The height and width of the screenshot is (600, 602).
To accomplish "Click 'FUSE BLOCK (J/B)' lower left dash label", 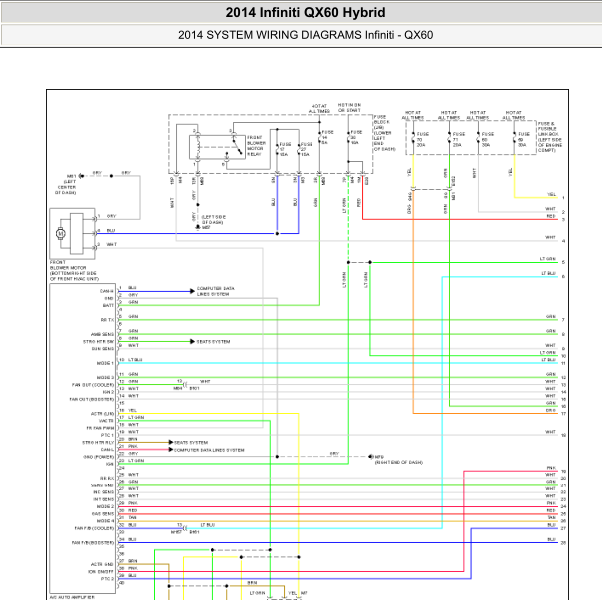I will click(x=384, y=133).
